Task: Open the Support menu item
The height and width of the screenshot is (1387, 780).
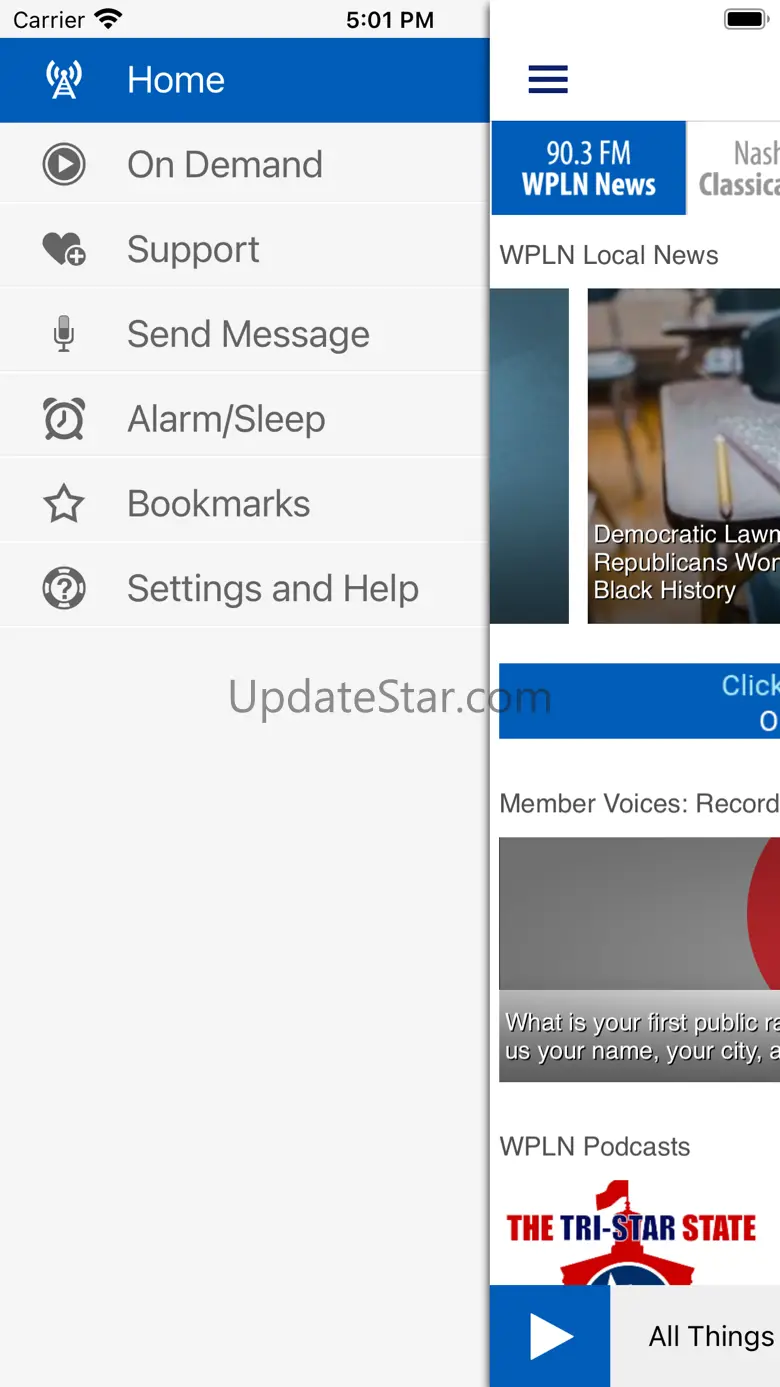Action: [245, 249]
